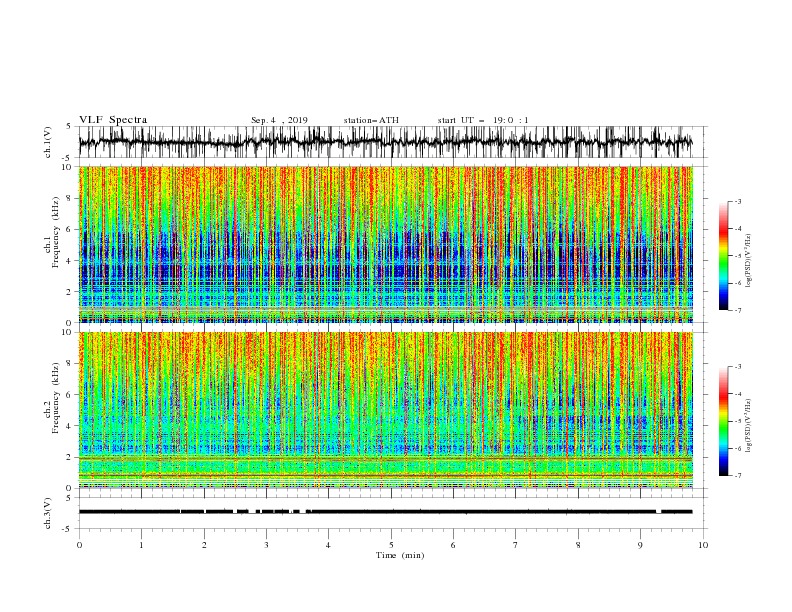Viewport: 792px width, 612px height.
Task: Click time-axis tick label "0"
Action: pyautogui.click(x=79, y=545)
